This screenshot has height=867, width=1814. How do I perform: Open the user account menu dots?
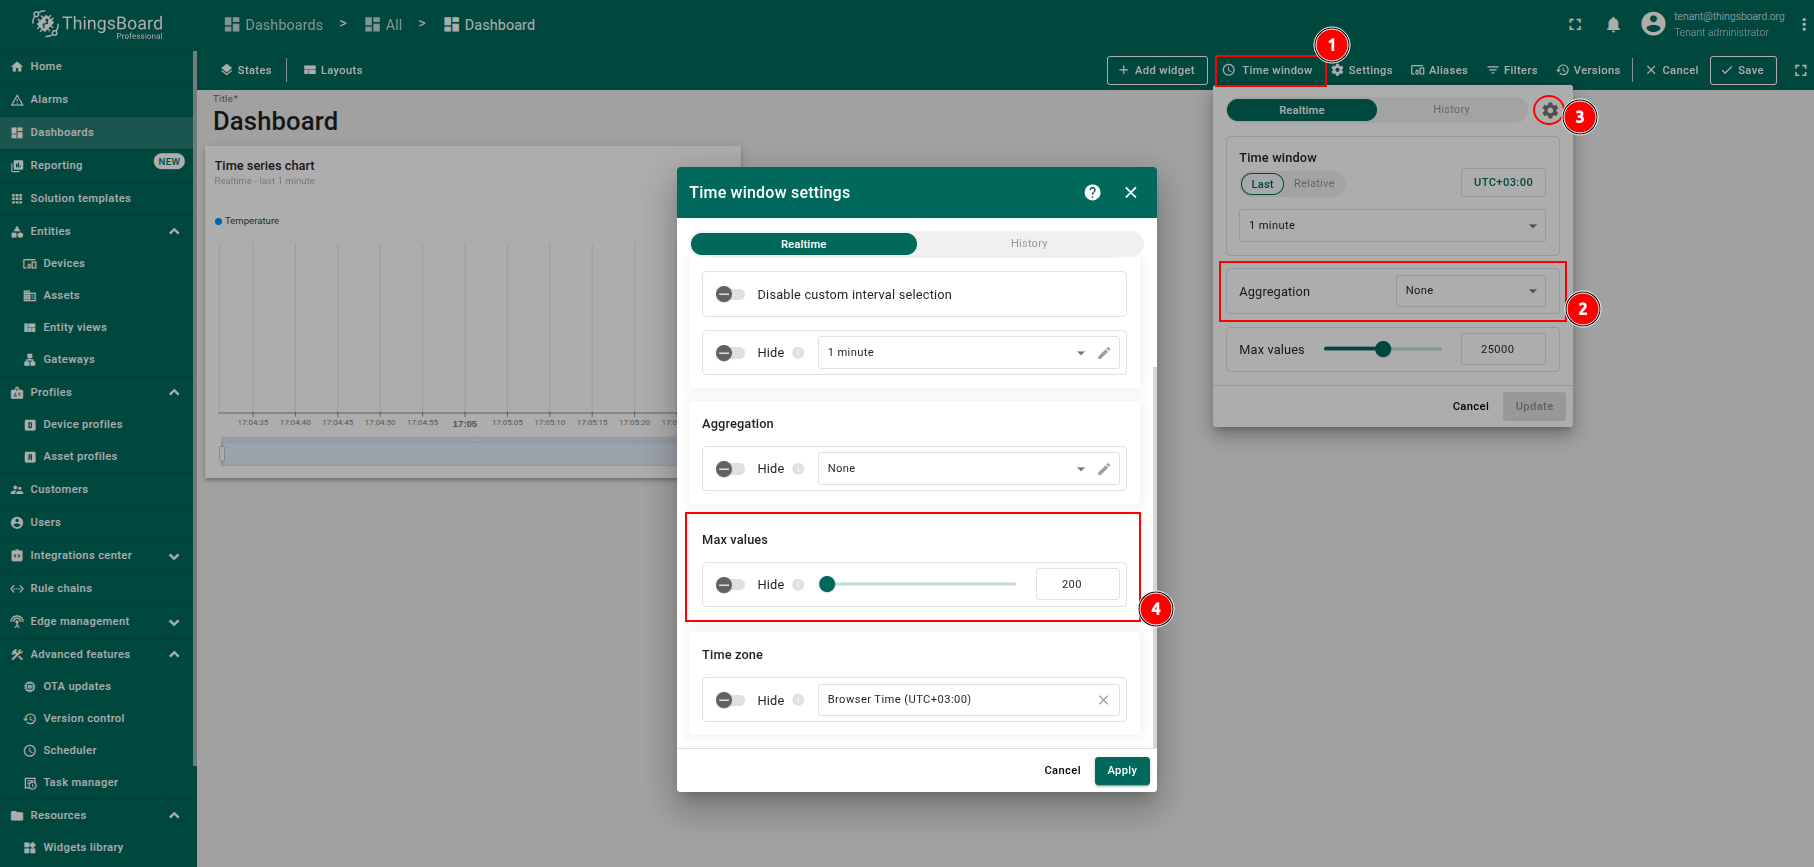[1803, 25]
